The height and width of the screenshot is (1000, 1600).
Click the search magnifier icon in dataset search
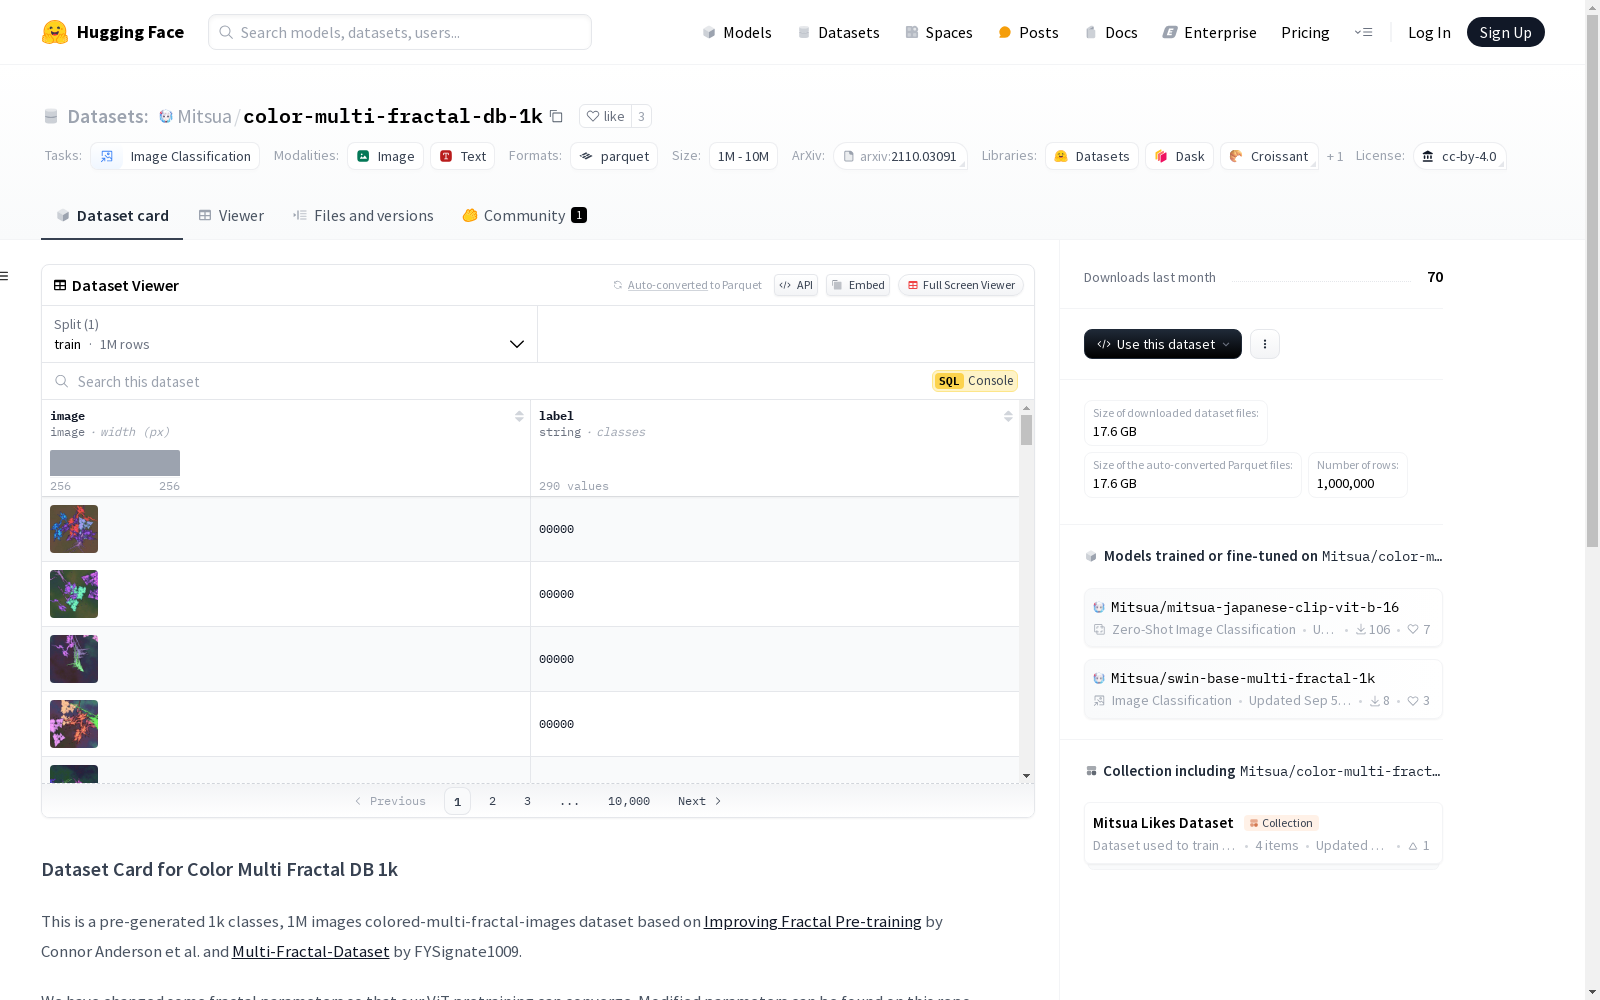pos(62,381)
